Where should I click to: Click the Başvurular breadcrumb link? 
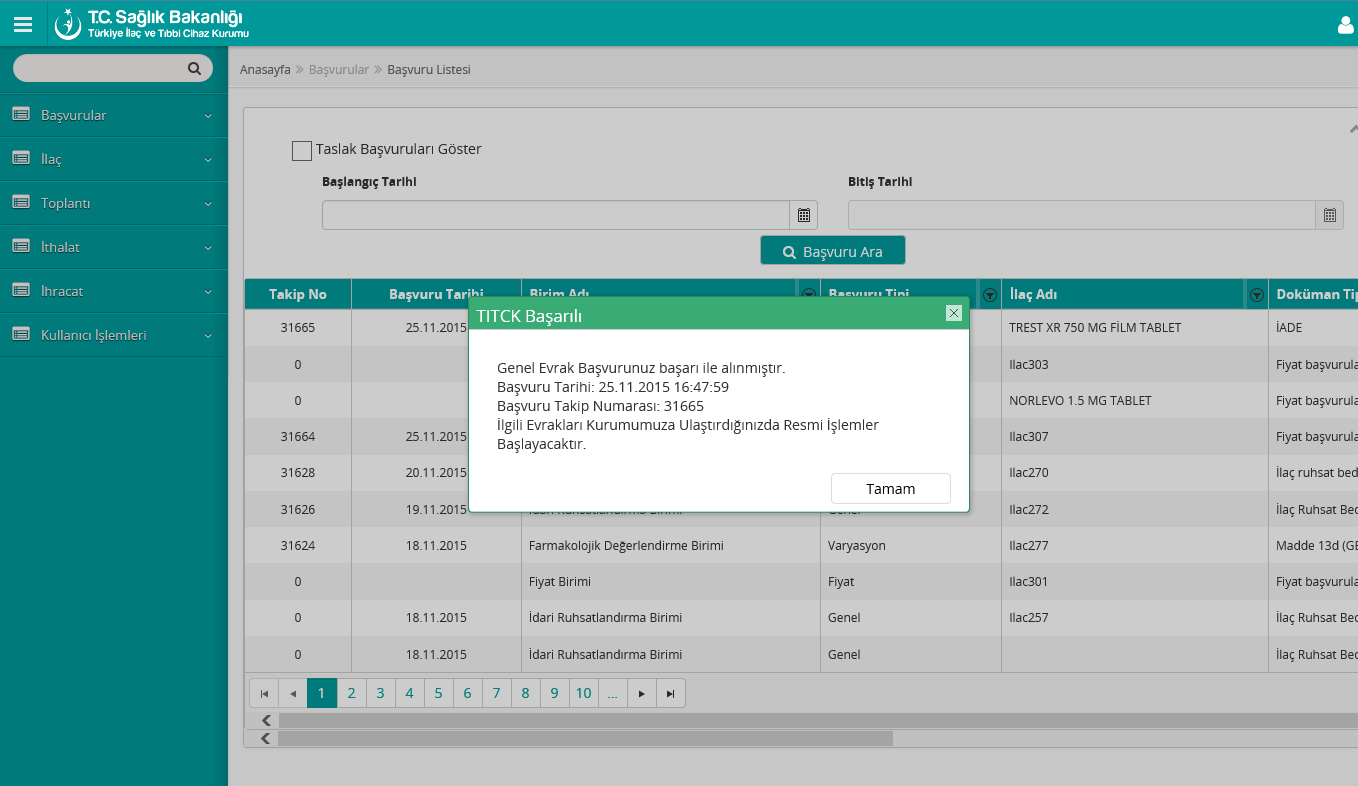tap(339, 70)
